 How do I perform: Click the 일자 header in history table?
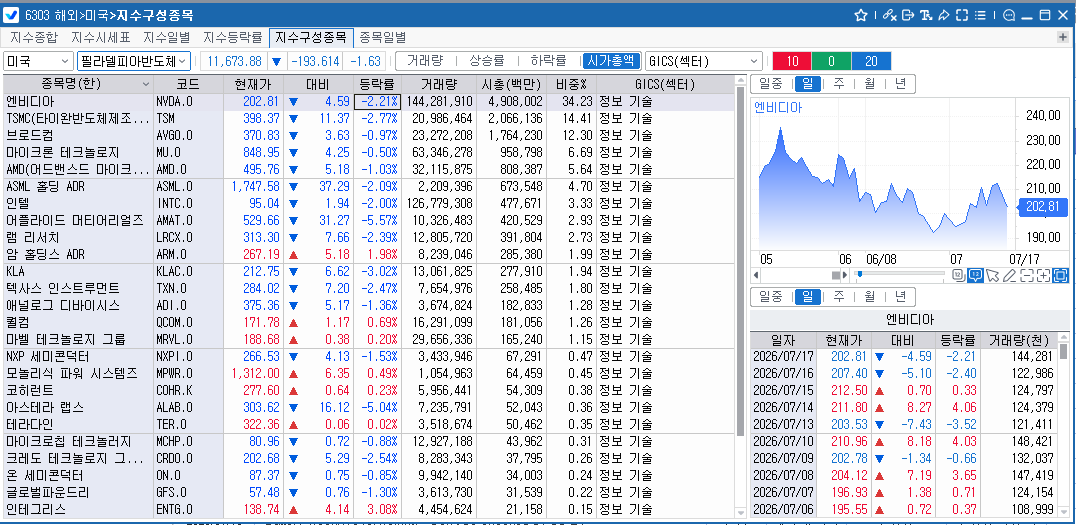tap(782, 340)
